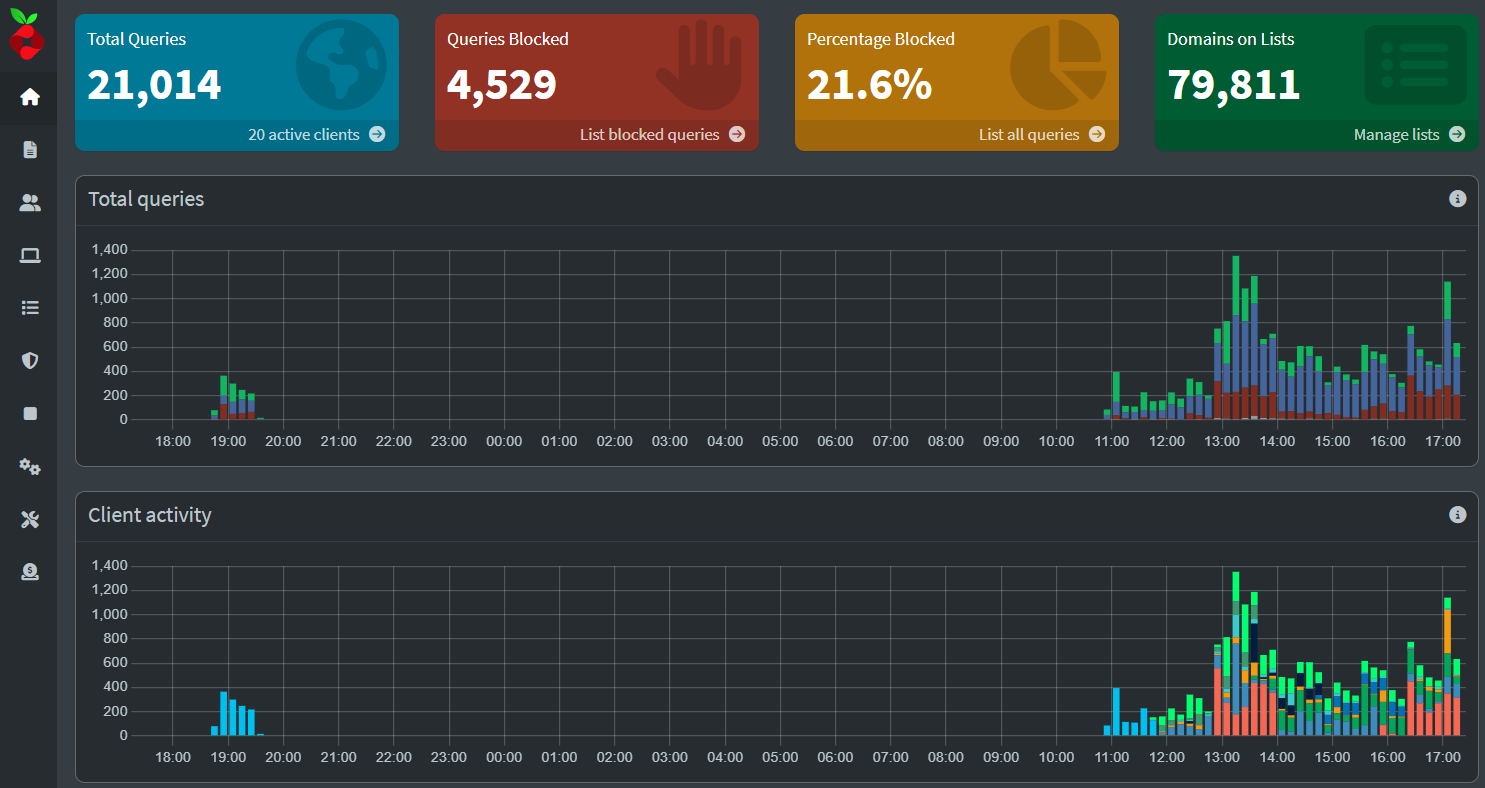Click the 21,014 total queries value

coord(154,85)
